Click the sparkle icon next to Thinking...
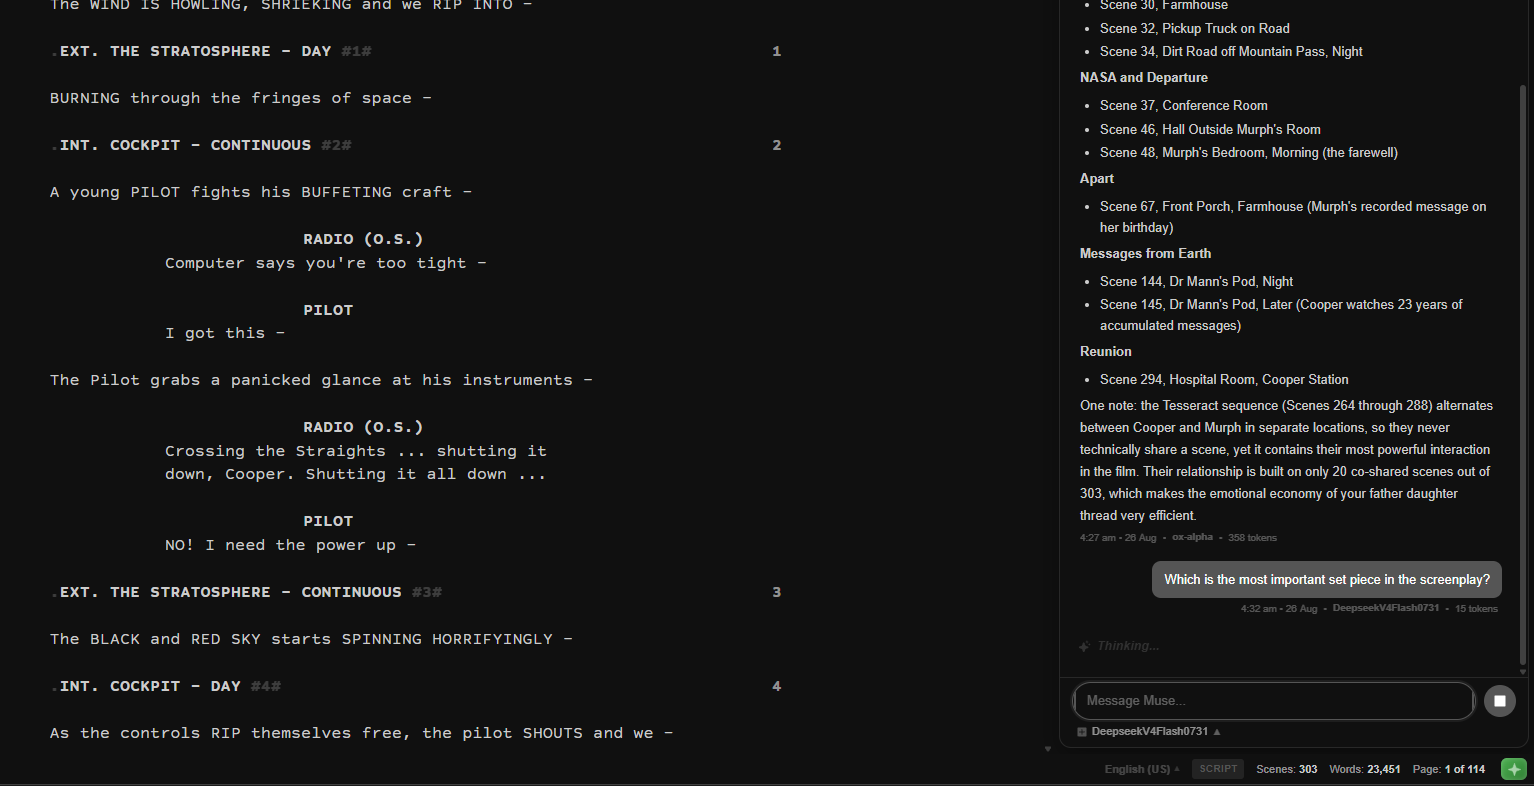The width and height of the screenshot is (1534, 786). [x=1085, y=646]
